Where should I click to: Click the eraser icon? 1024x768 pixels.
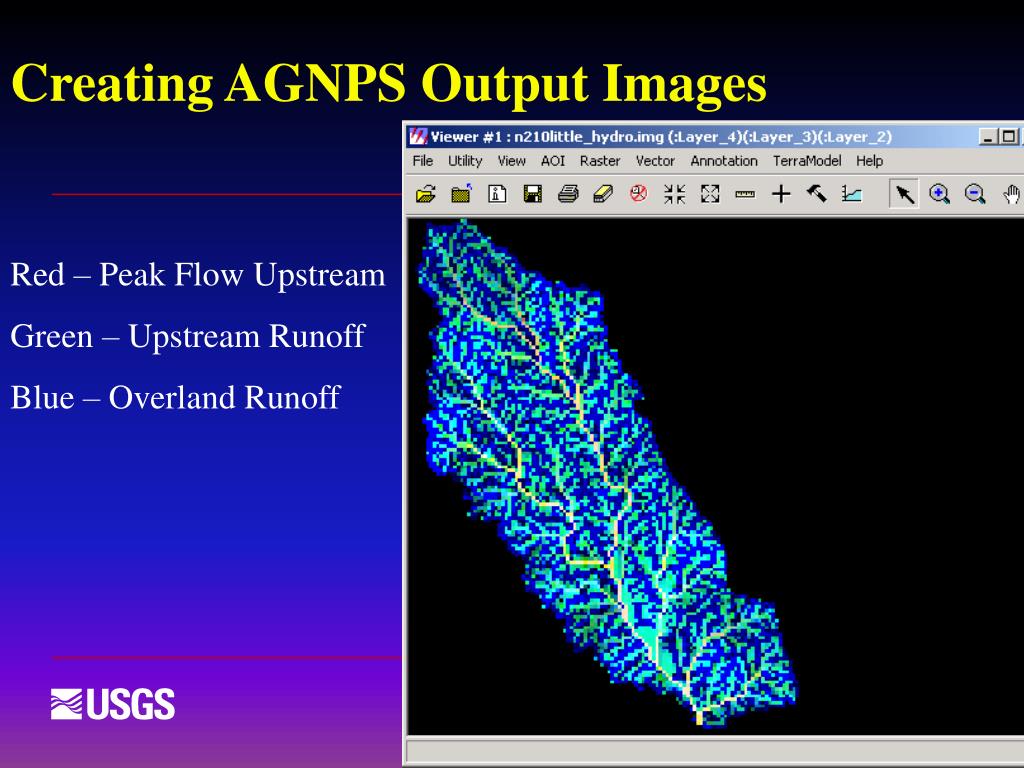(x=603, y=194)
